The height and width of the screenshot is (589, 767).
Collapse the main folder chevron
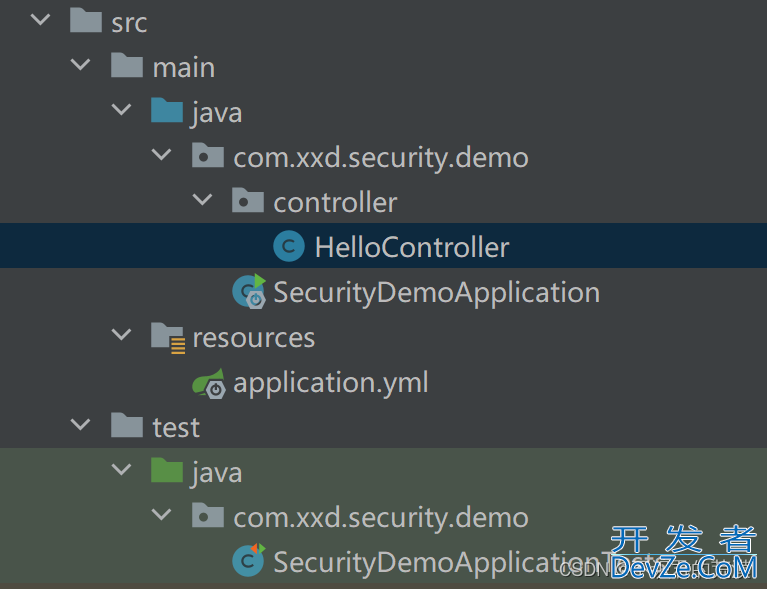point(81,64)
